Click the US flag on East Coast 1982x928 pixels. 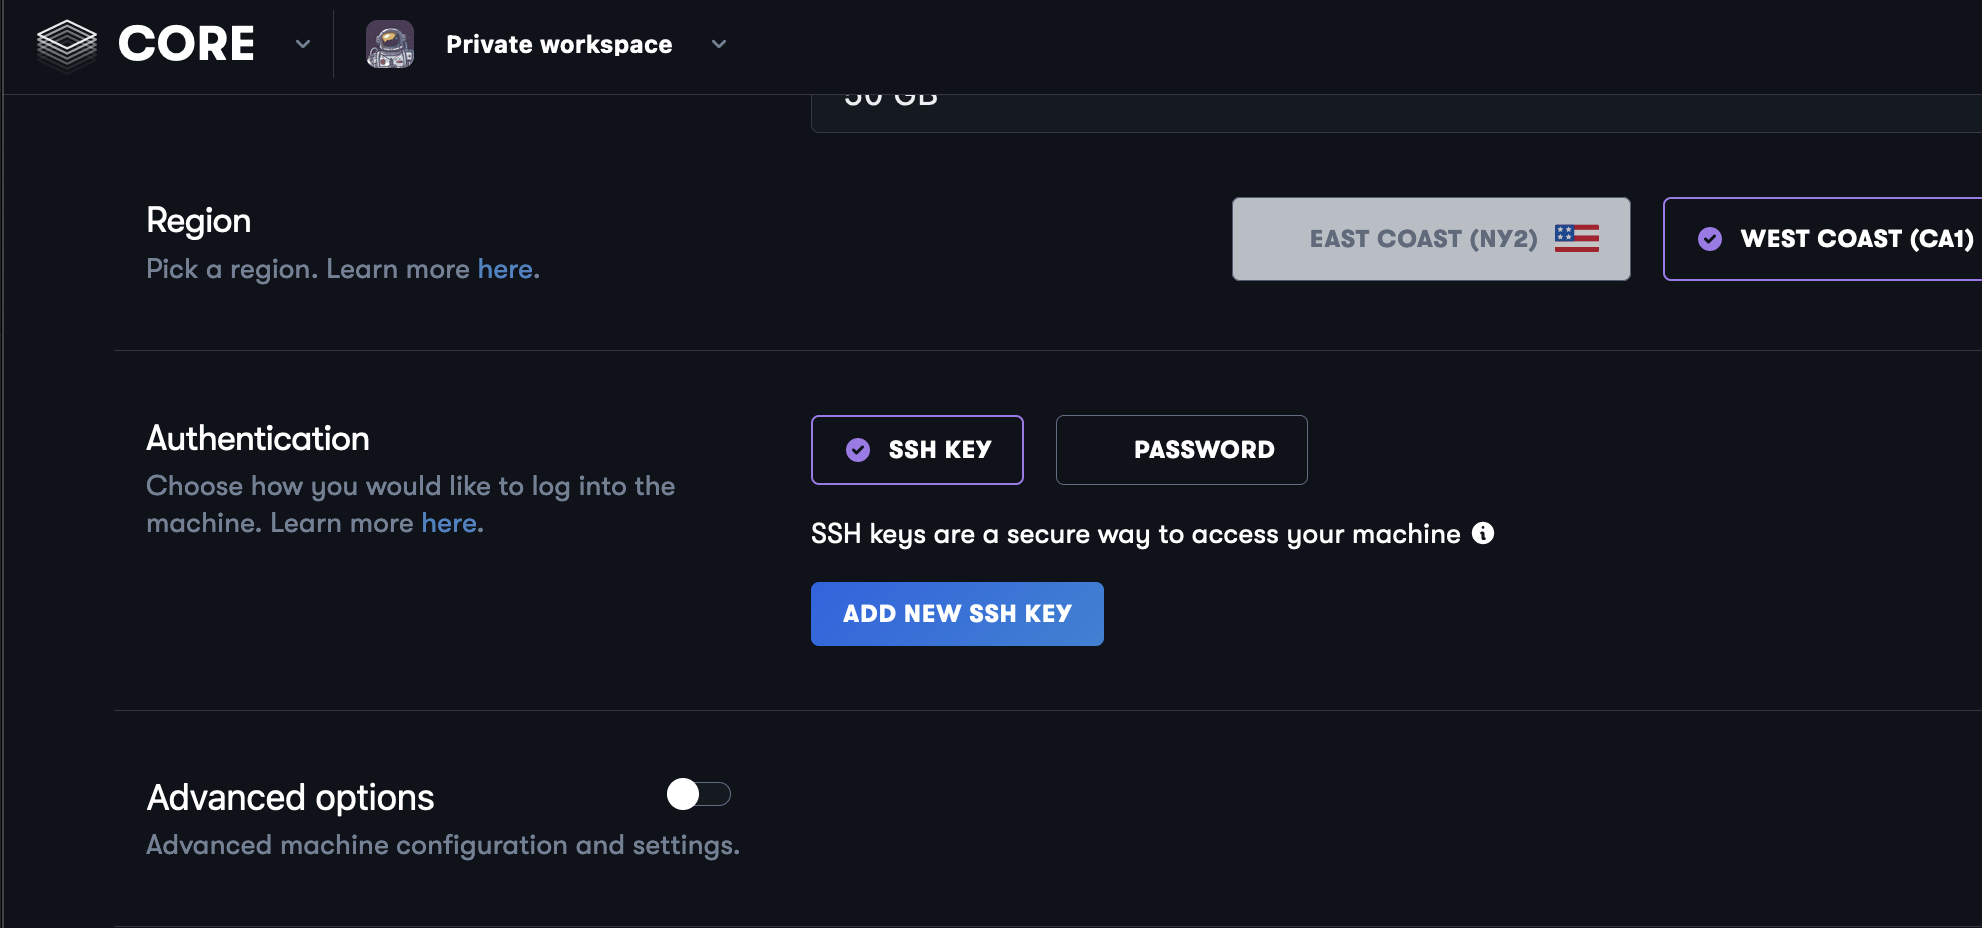(x=1576, y=238)
